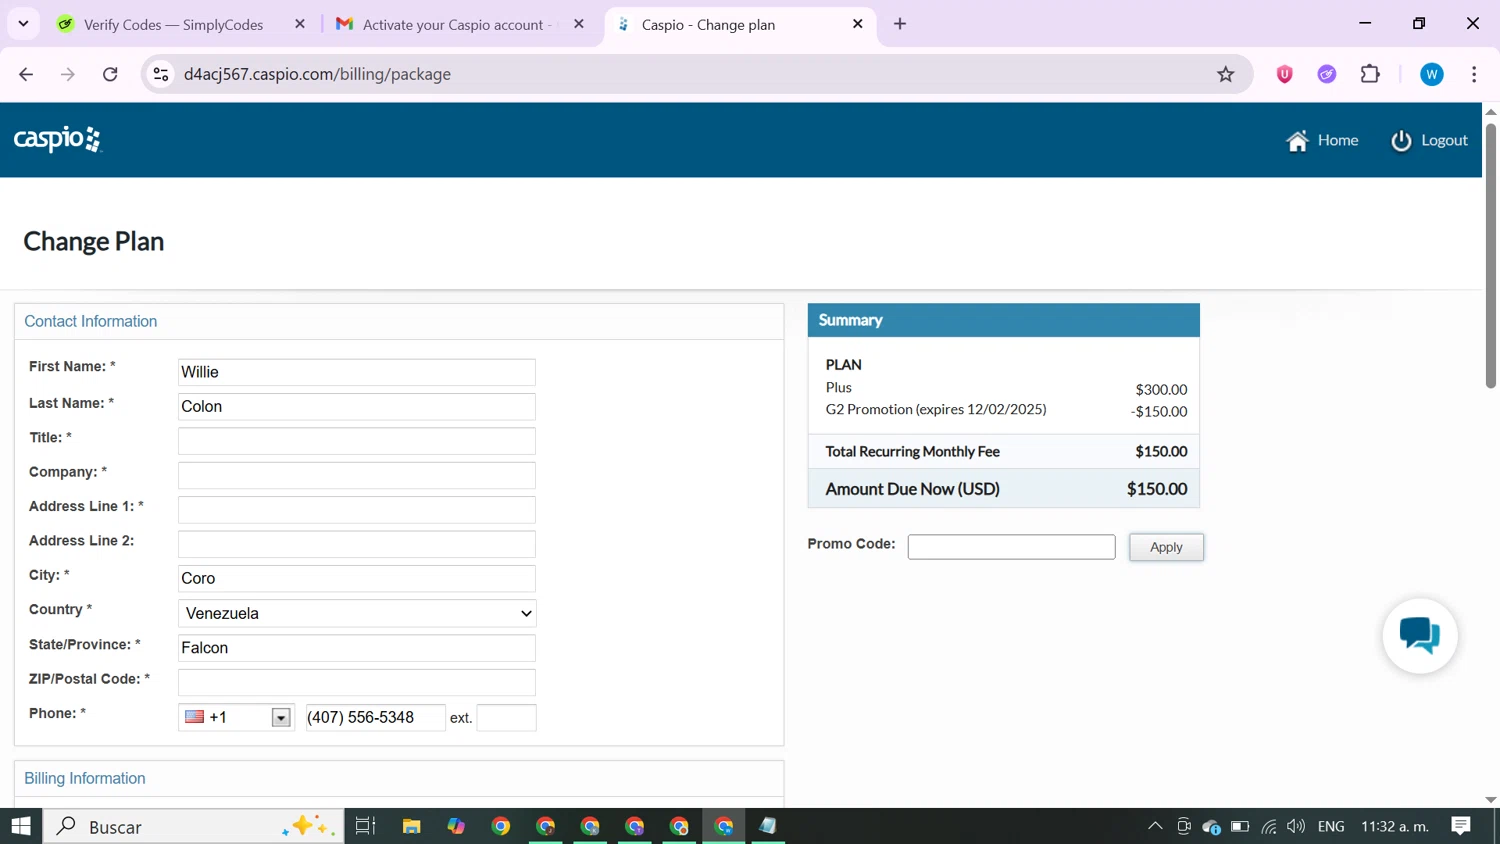
Task: Open Chrome three-dot menu
Action: point(1474,74)
